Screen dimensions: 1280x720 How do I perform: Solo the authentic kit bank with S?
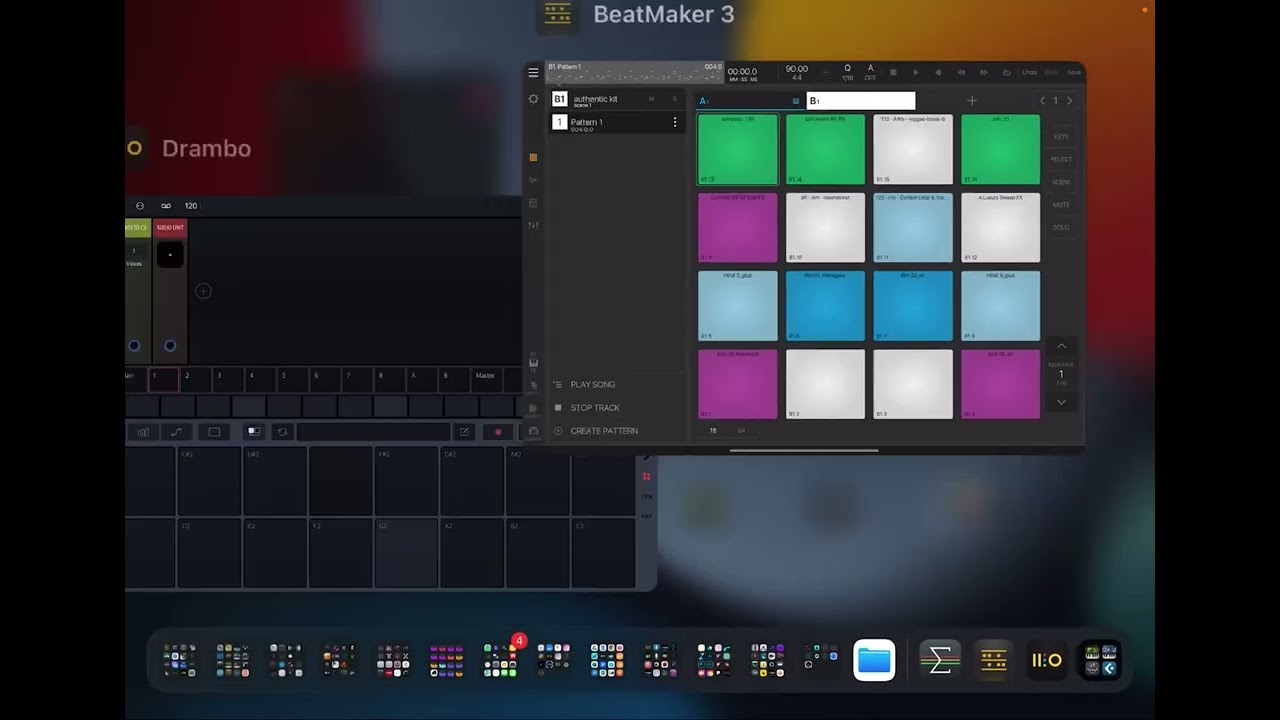pyautogui.click(x=674, y=99)
